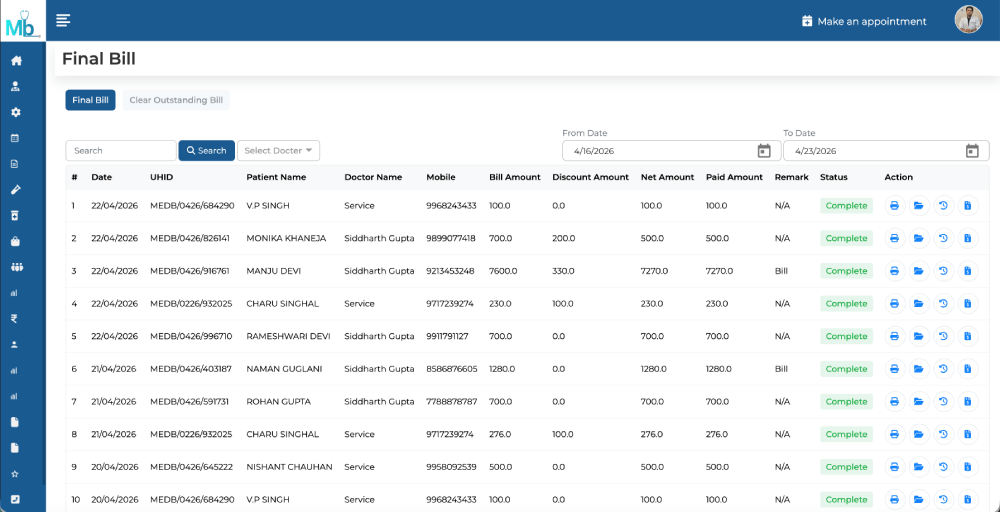This screenshot has height=512, width=1000.
Task: Open the invoice icon in row 8 for CHARU SINGHAL
Action: coord(967,434)
